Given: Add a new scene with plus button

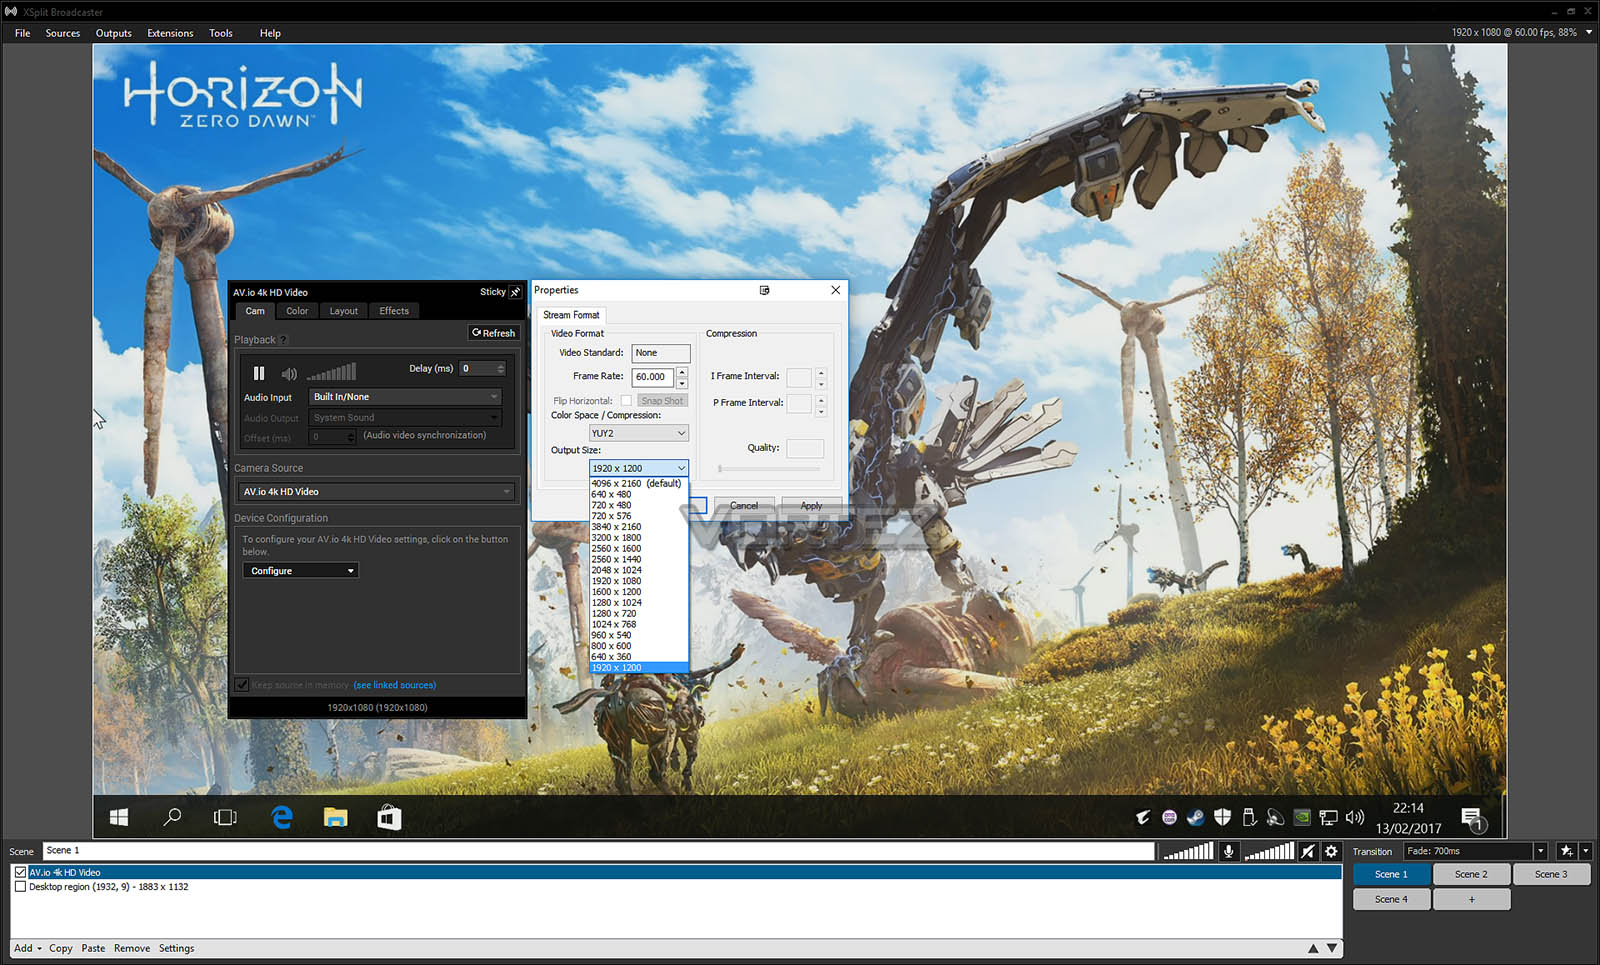Looking at the screenshot, I should coord(1471,899).
